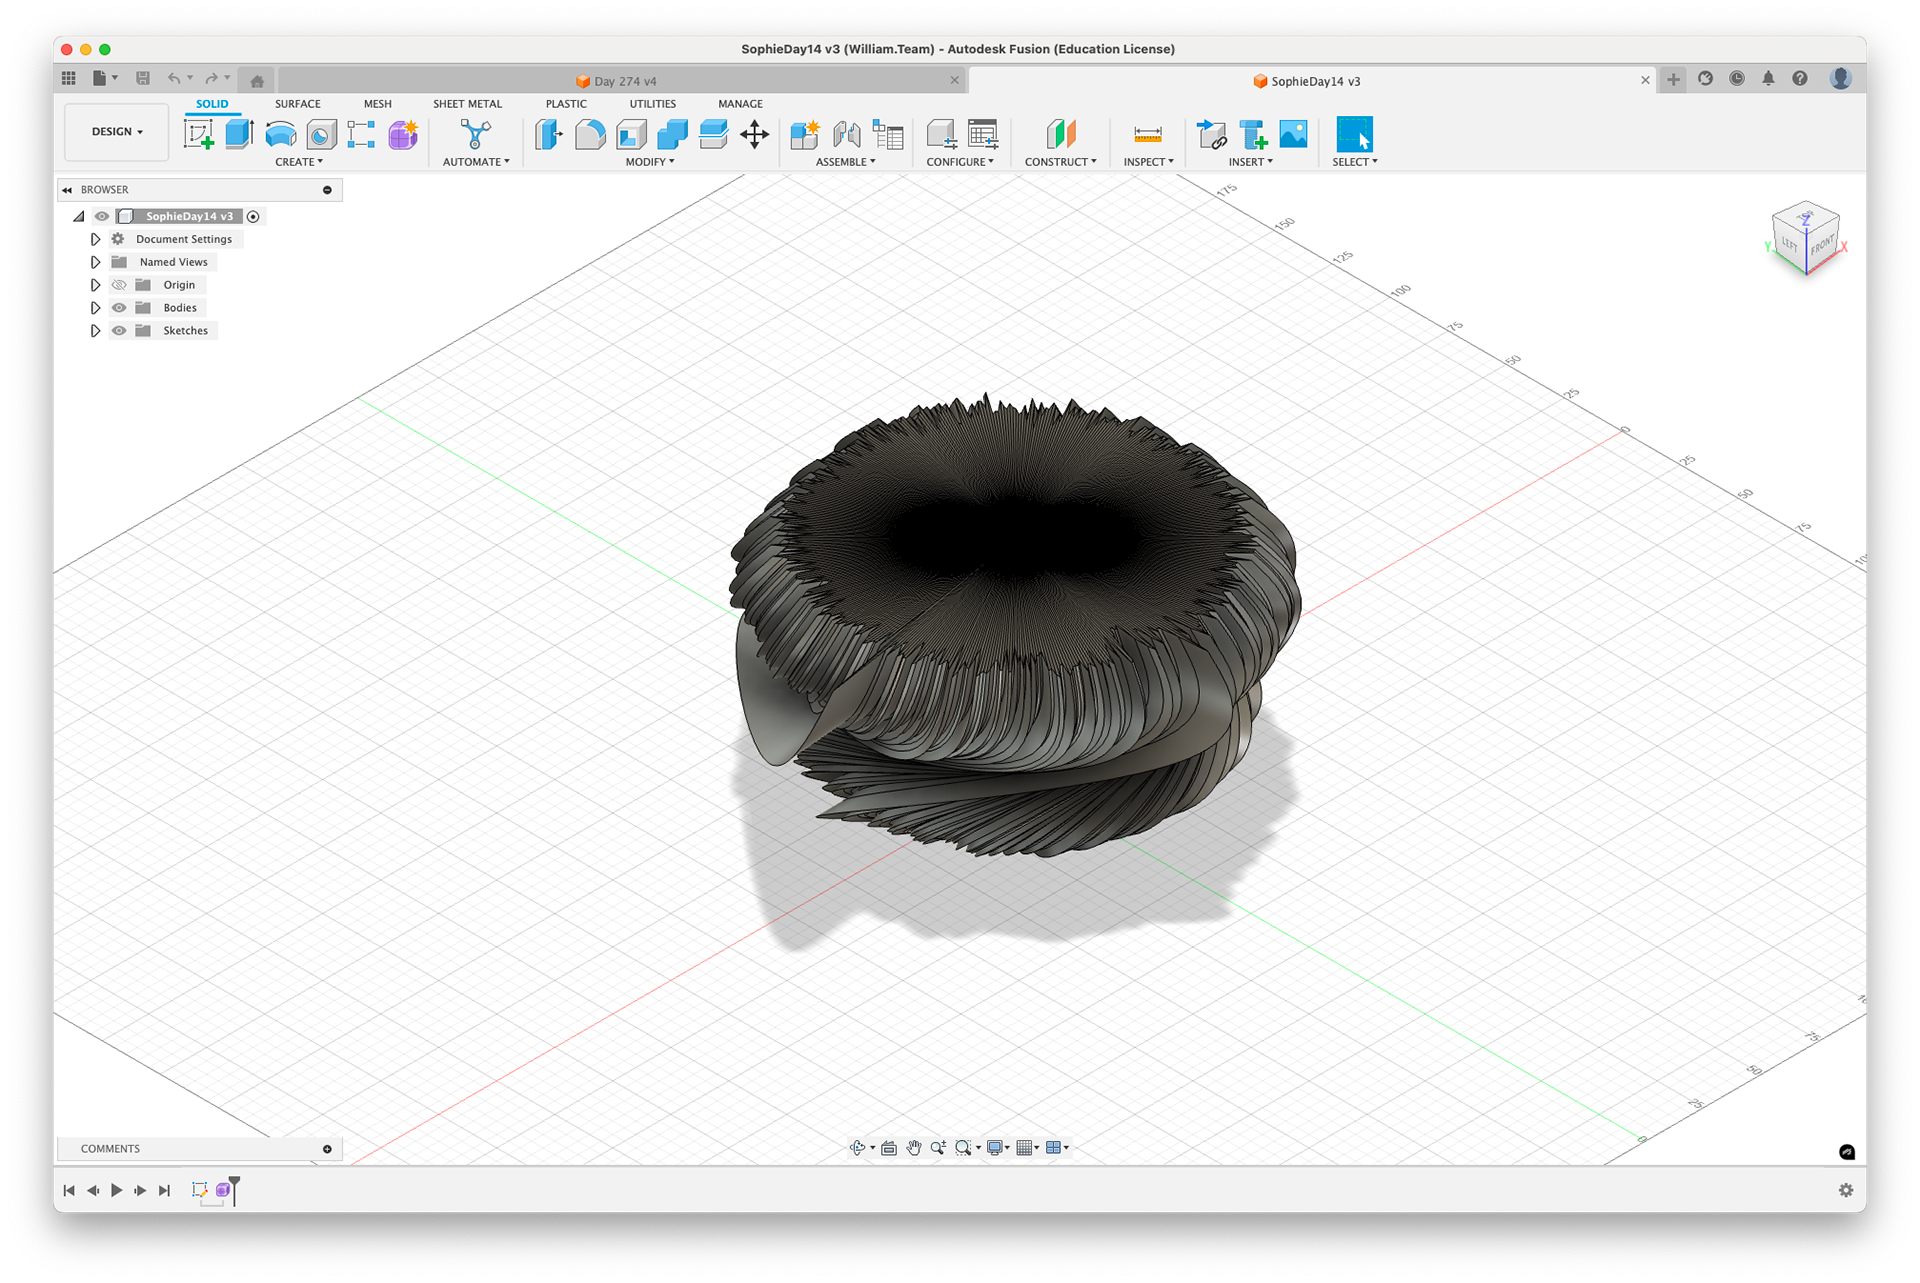Expand the Named Views node
This screenshot has height=1283, width=1920.
[95, 262]
